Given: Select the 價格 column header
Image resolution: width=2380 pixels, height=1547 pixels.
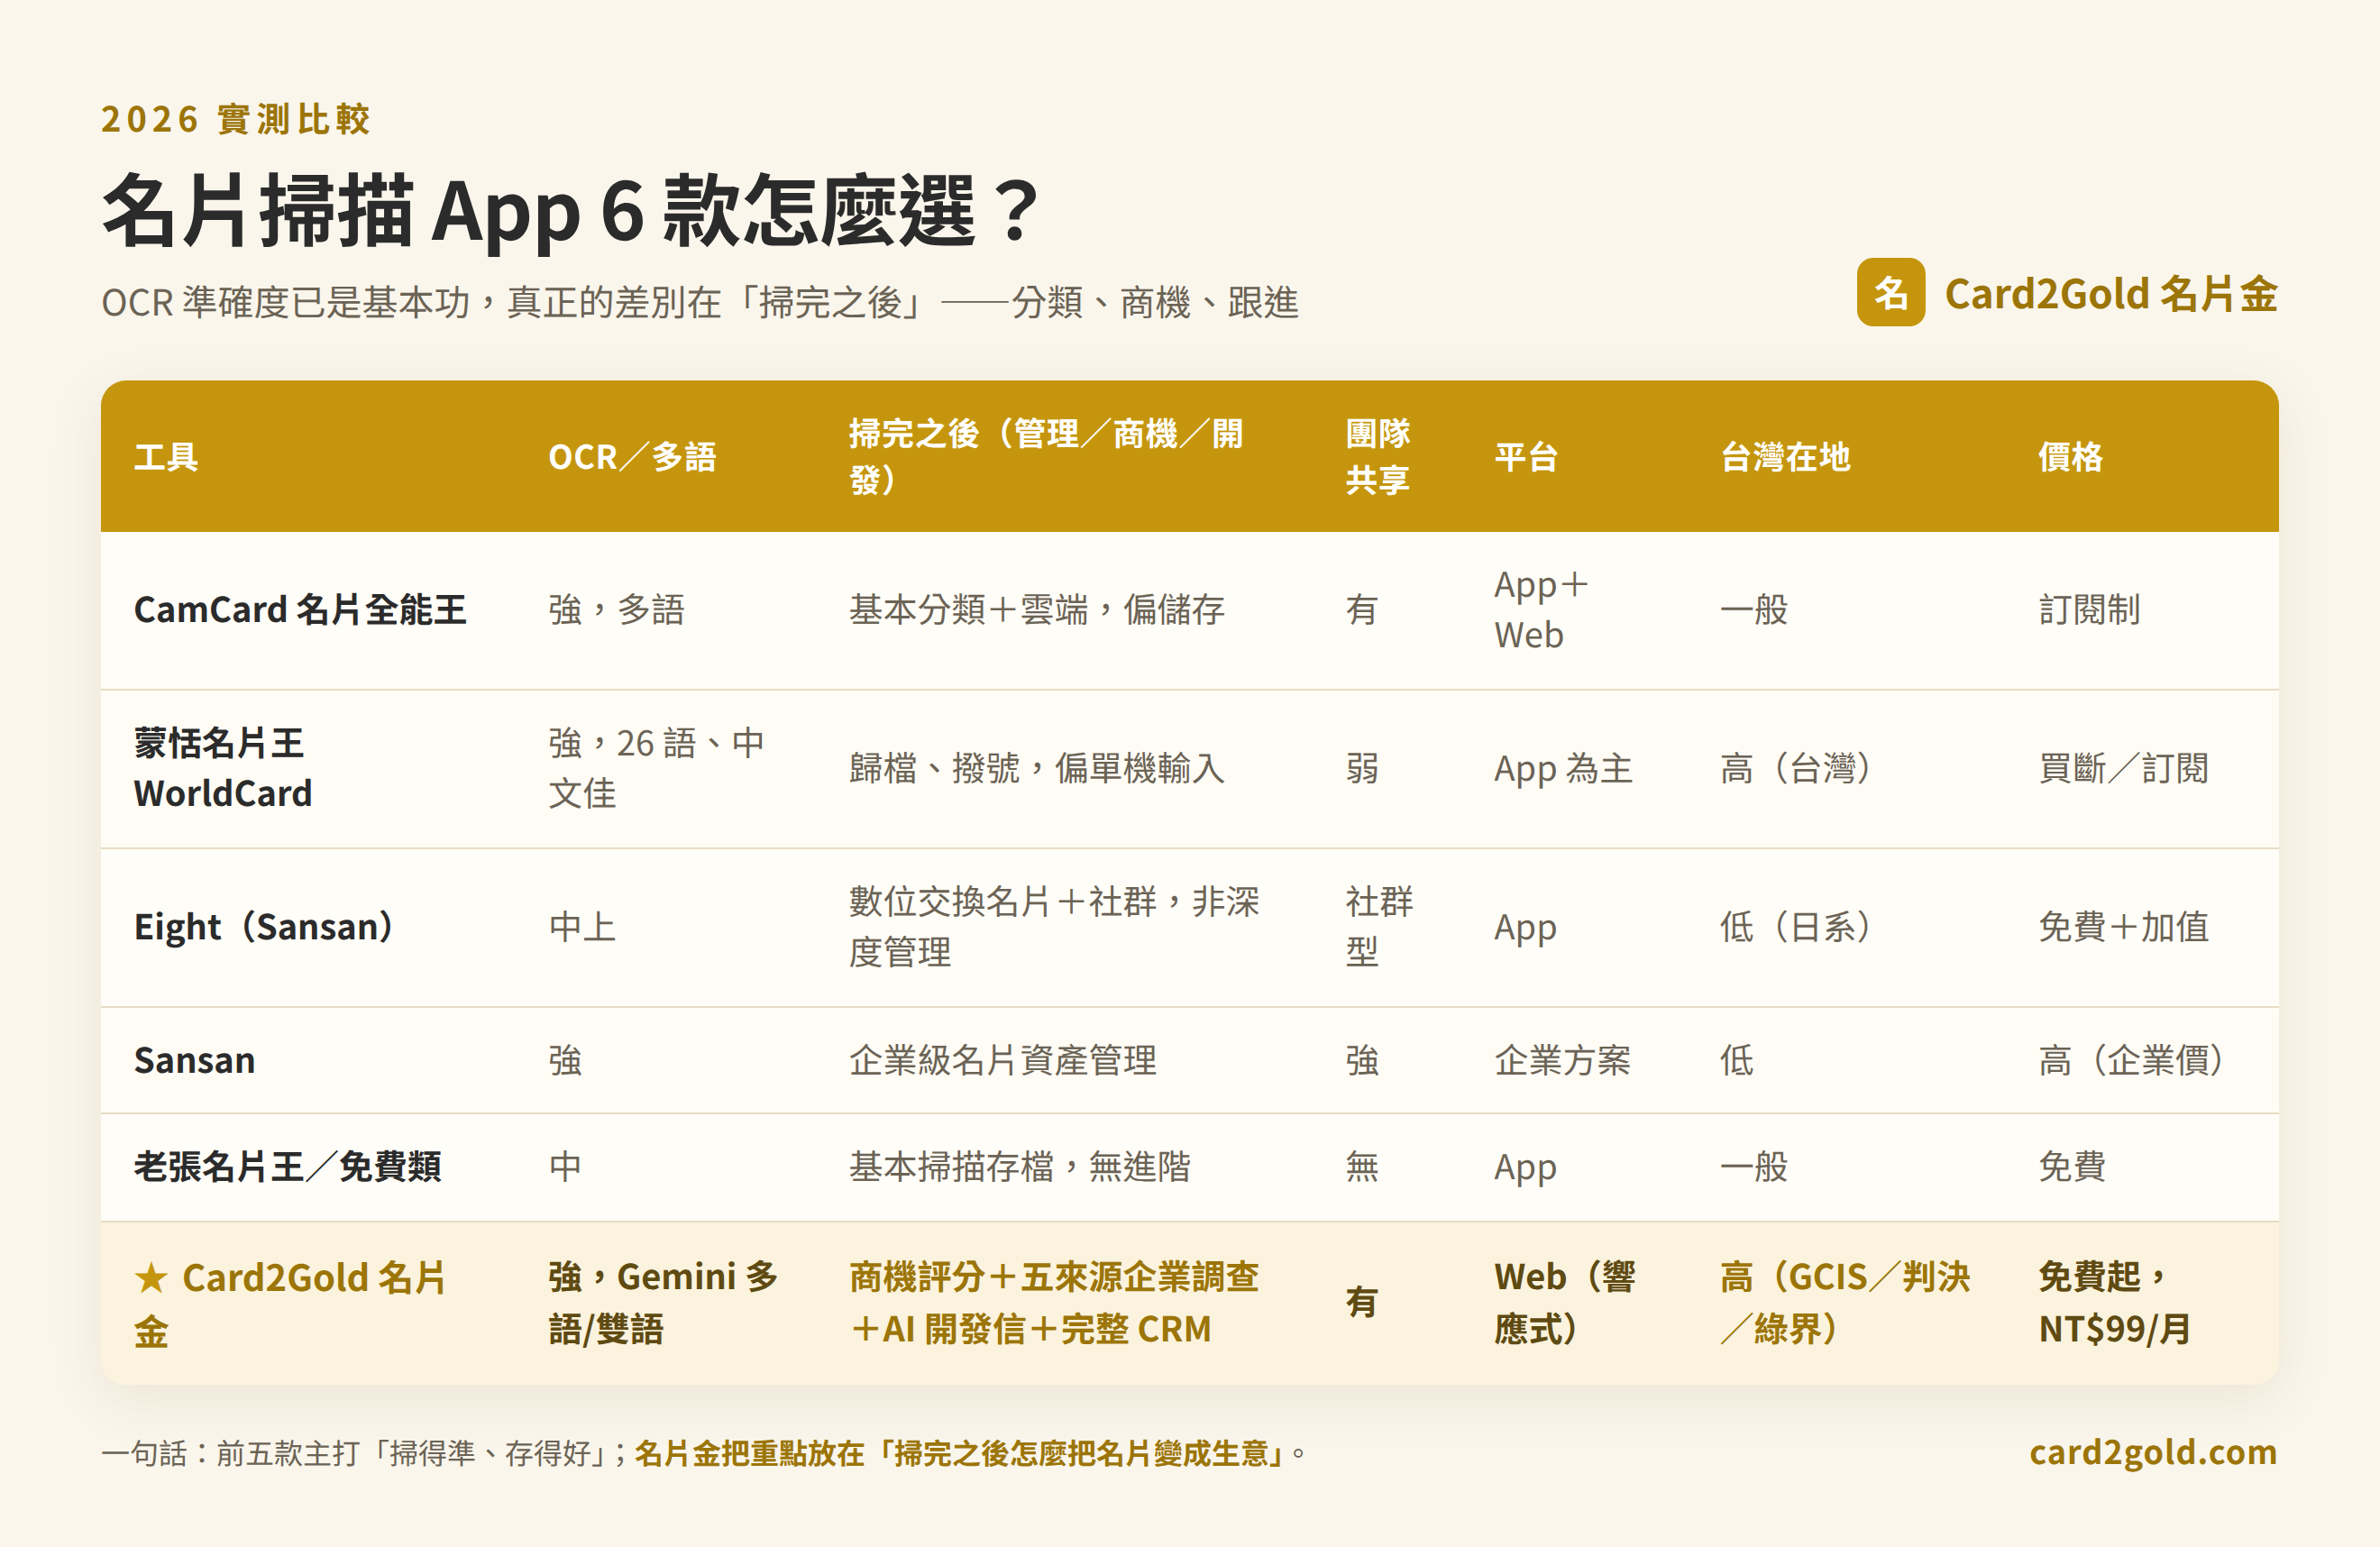Looking at the screenshot, I should tap(2070, 457).
